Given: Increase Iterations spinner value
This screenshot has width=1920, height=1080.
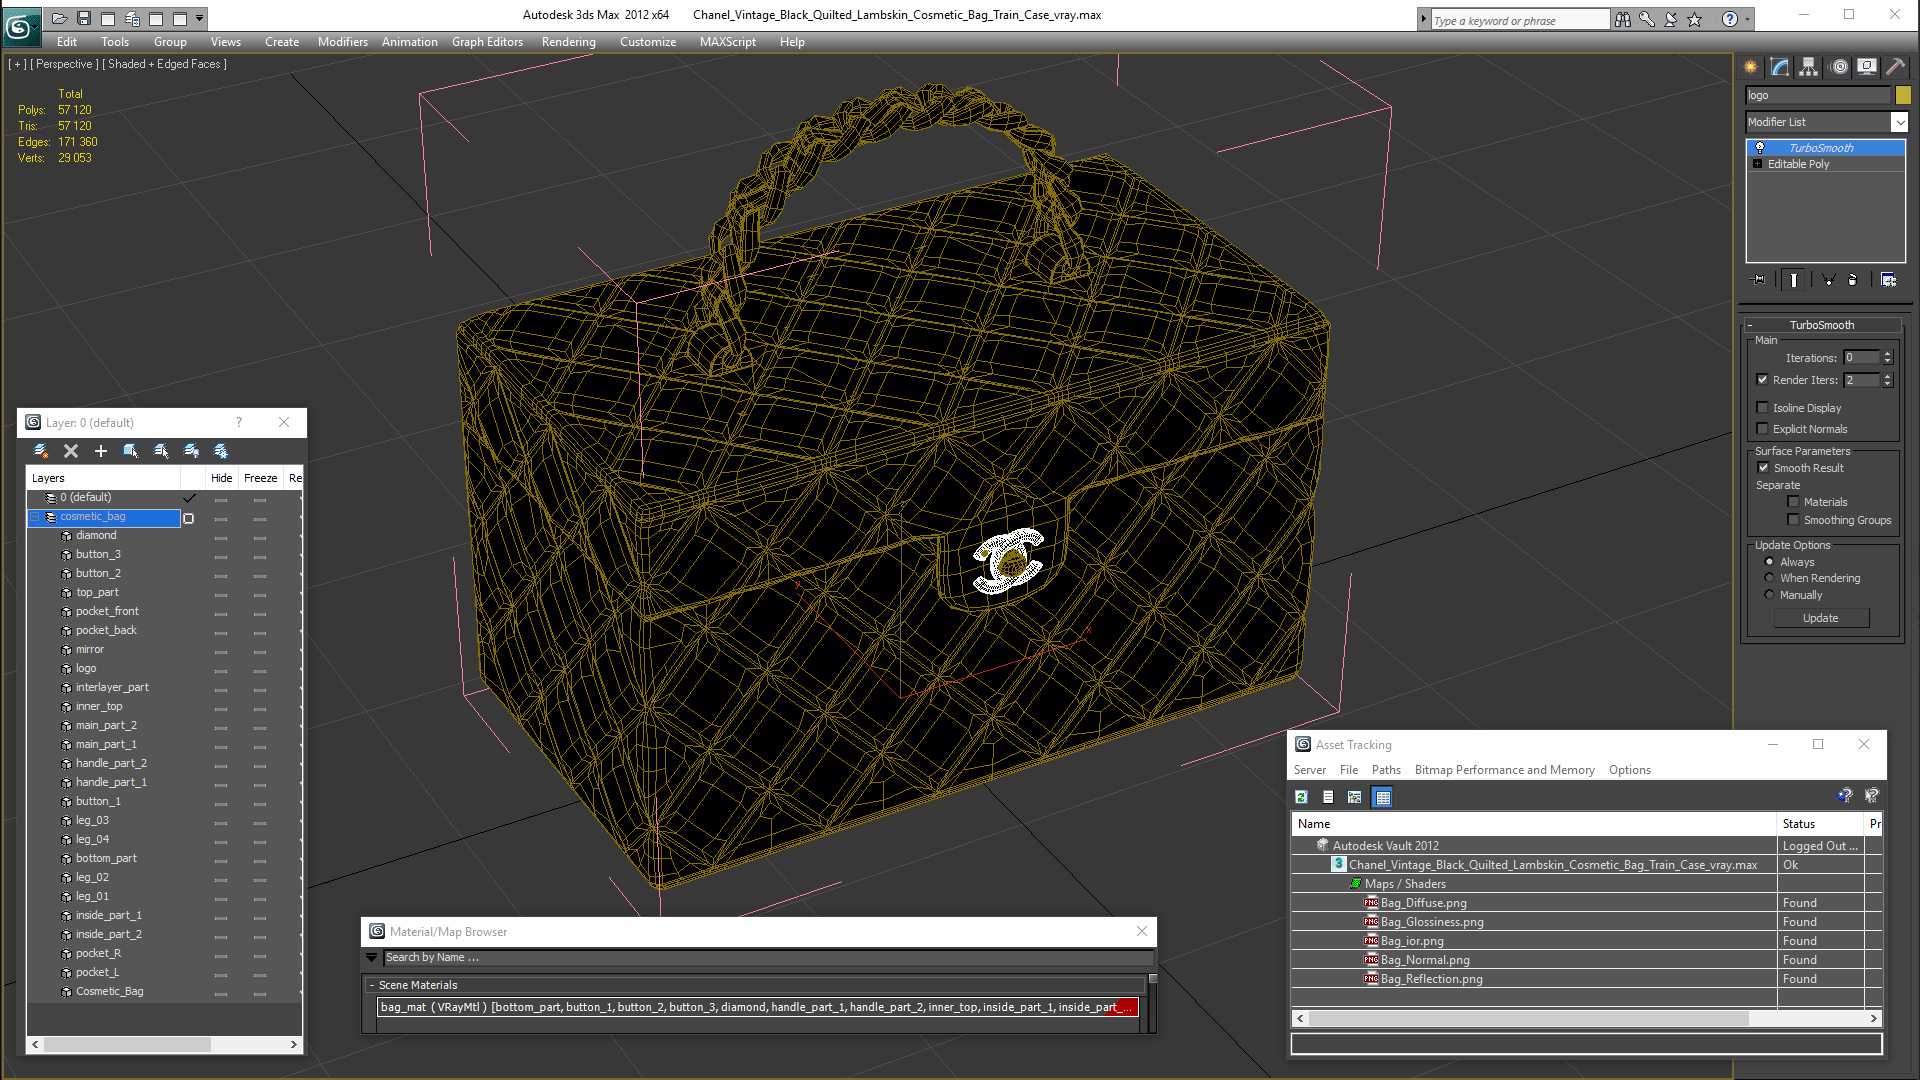Looking at the screenshot, I should click(1888, 354).
